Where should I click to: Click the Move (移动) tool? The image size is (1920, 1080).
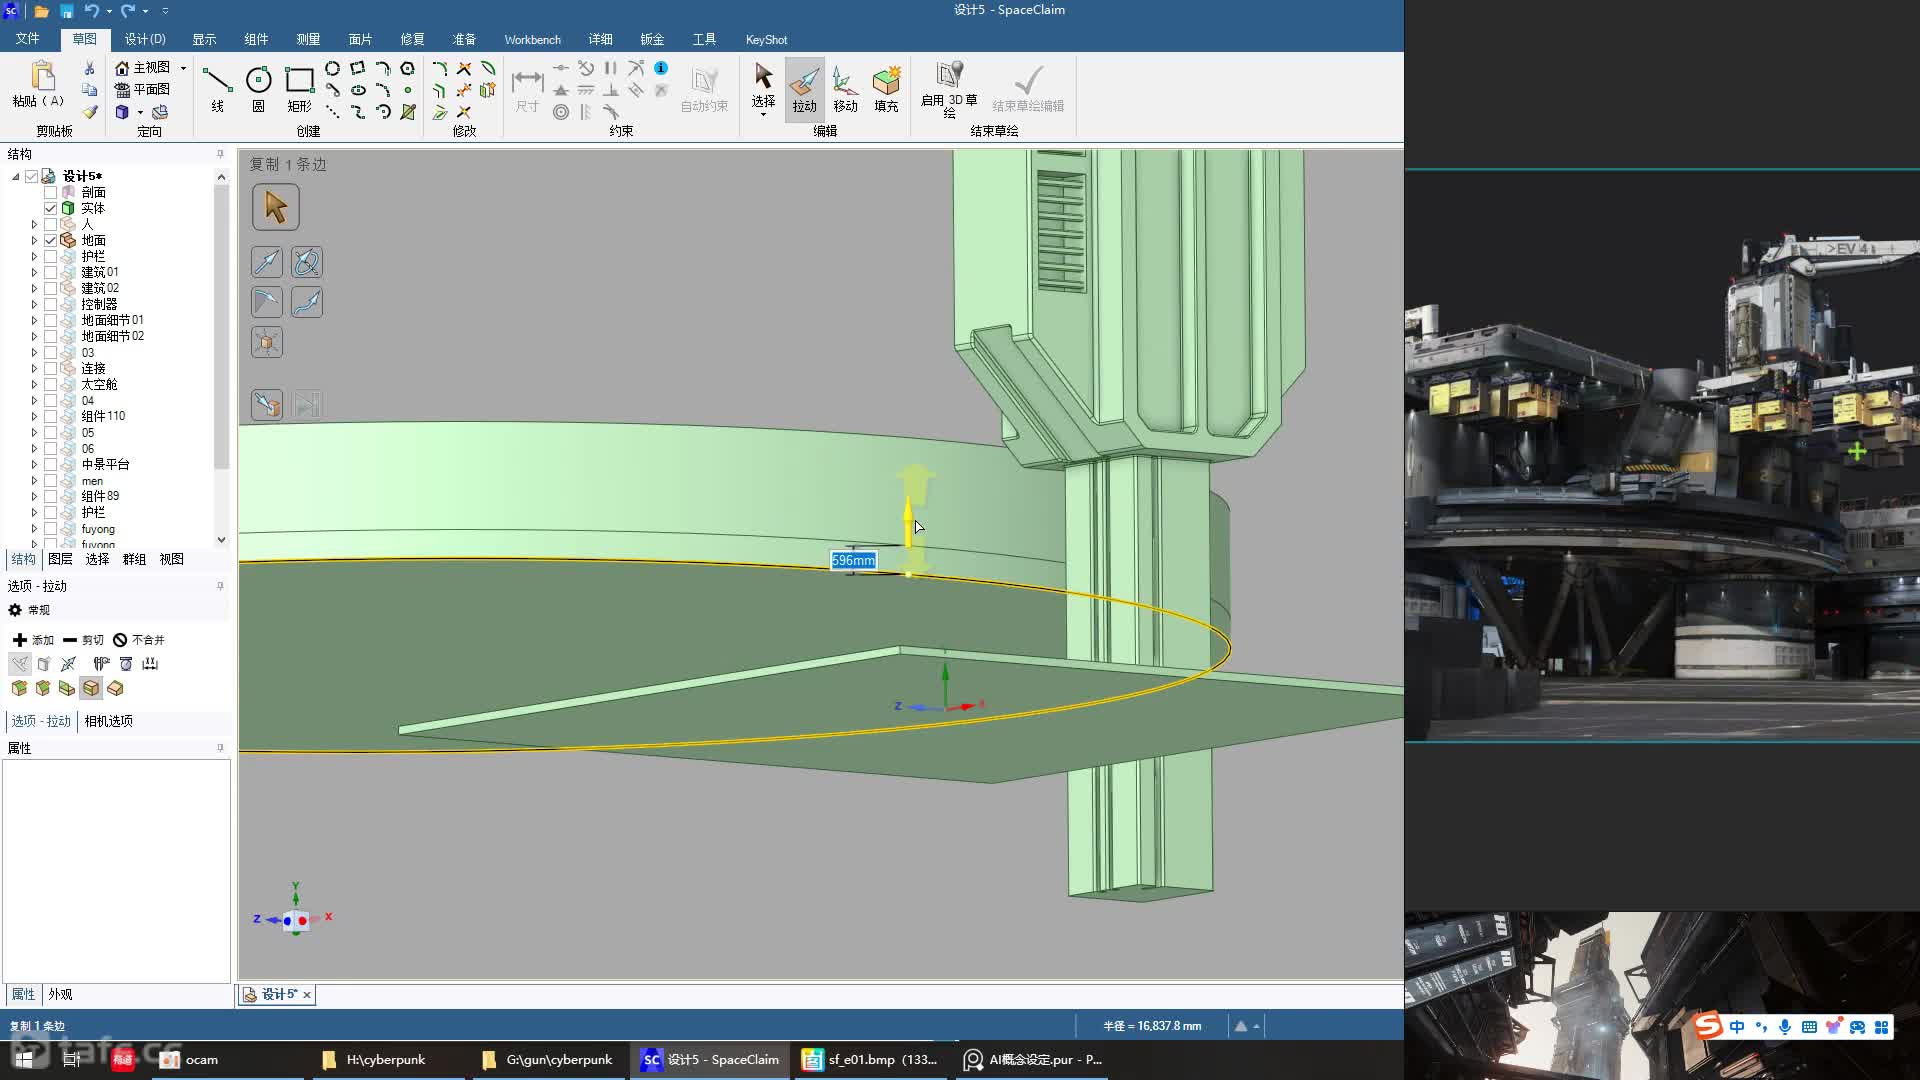click(845, 88)
